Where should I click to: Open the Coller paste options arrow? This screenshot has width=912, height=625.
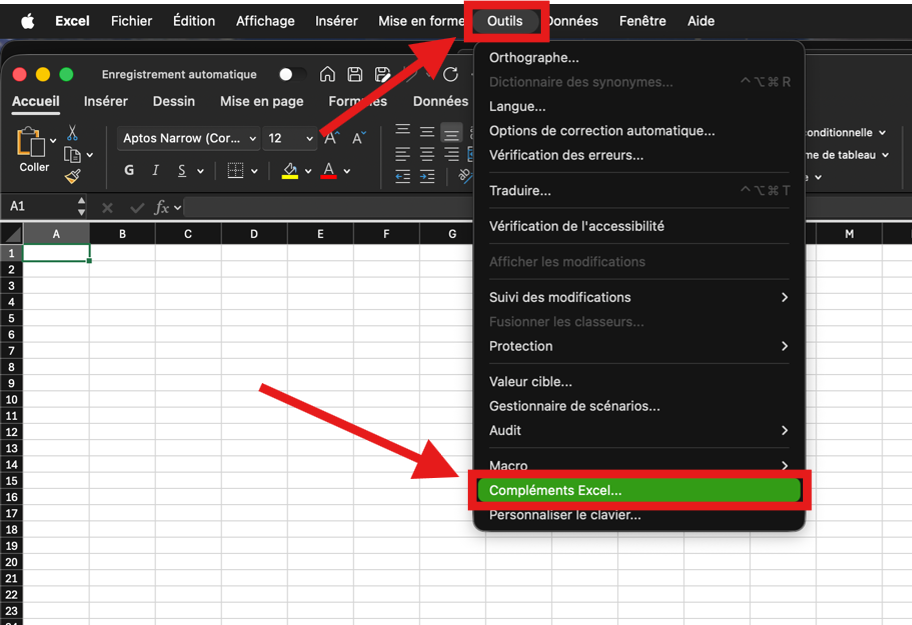[53, 141]
